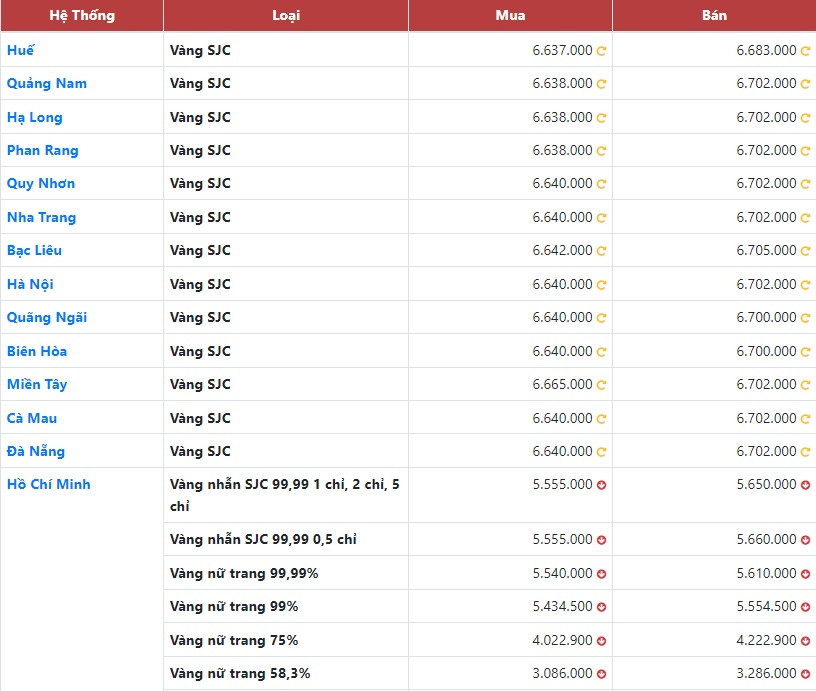The image size is (816, 691).
Task: Click the refresh icon next to Nha Trang buy price
Action: [x=601, y=218]
